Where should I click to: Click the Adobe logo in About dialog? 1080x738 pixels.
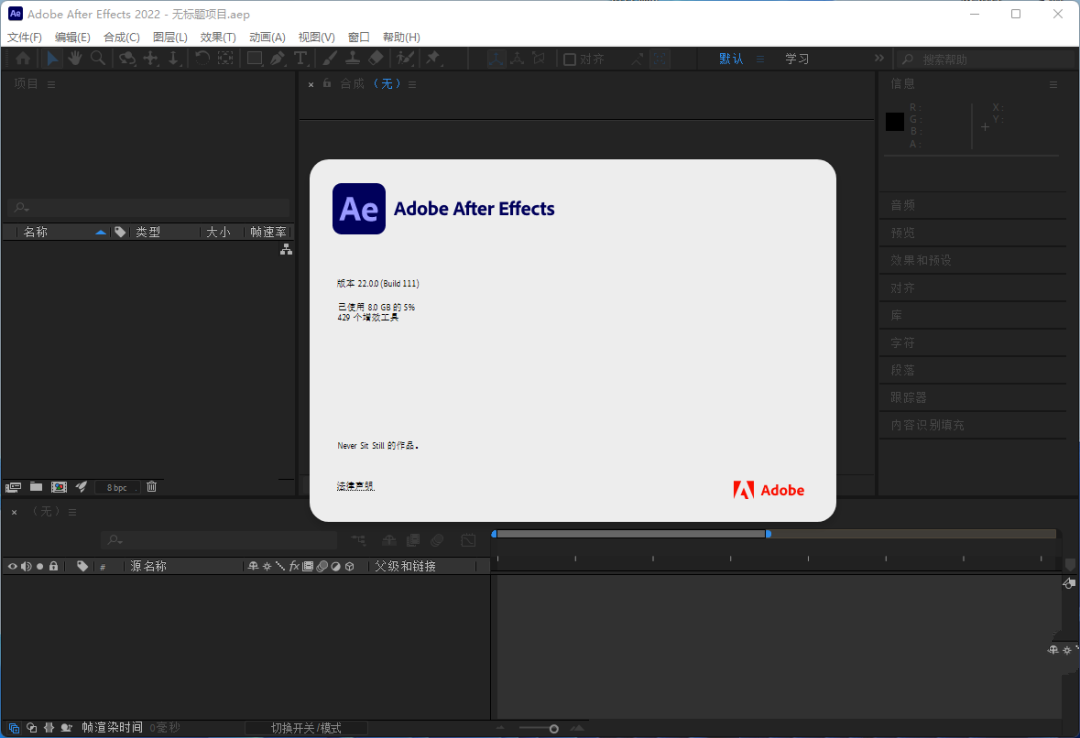(x=769, y=490)
